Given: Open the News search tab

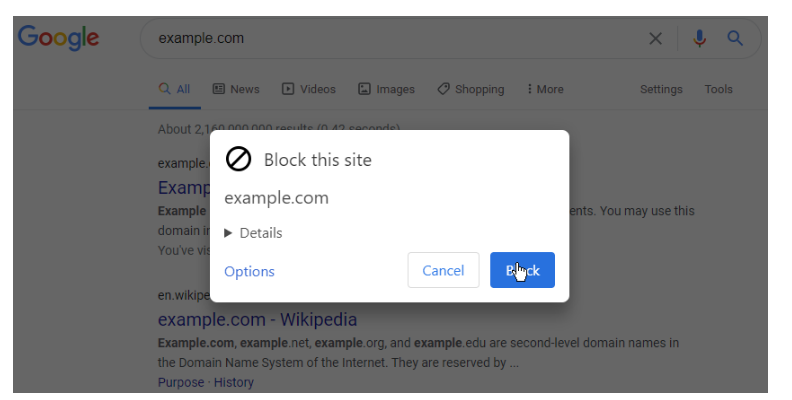Looking at the screenshot, I should click(x=236, y=89).
